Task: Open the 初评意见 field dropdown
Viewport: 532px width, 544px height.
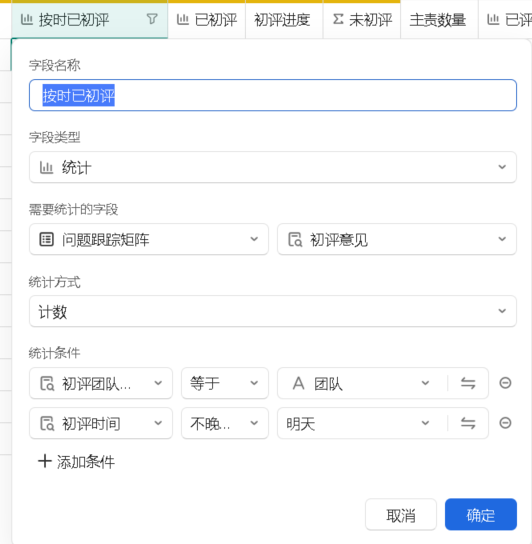Action: 397,239
